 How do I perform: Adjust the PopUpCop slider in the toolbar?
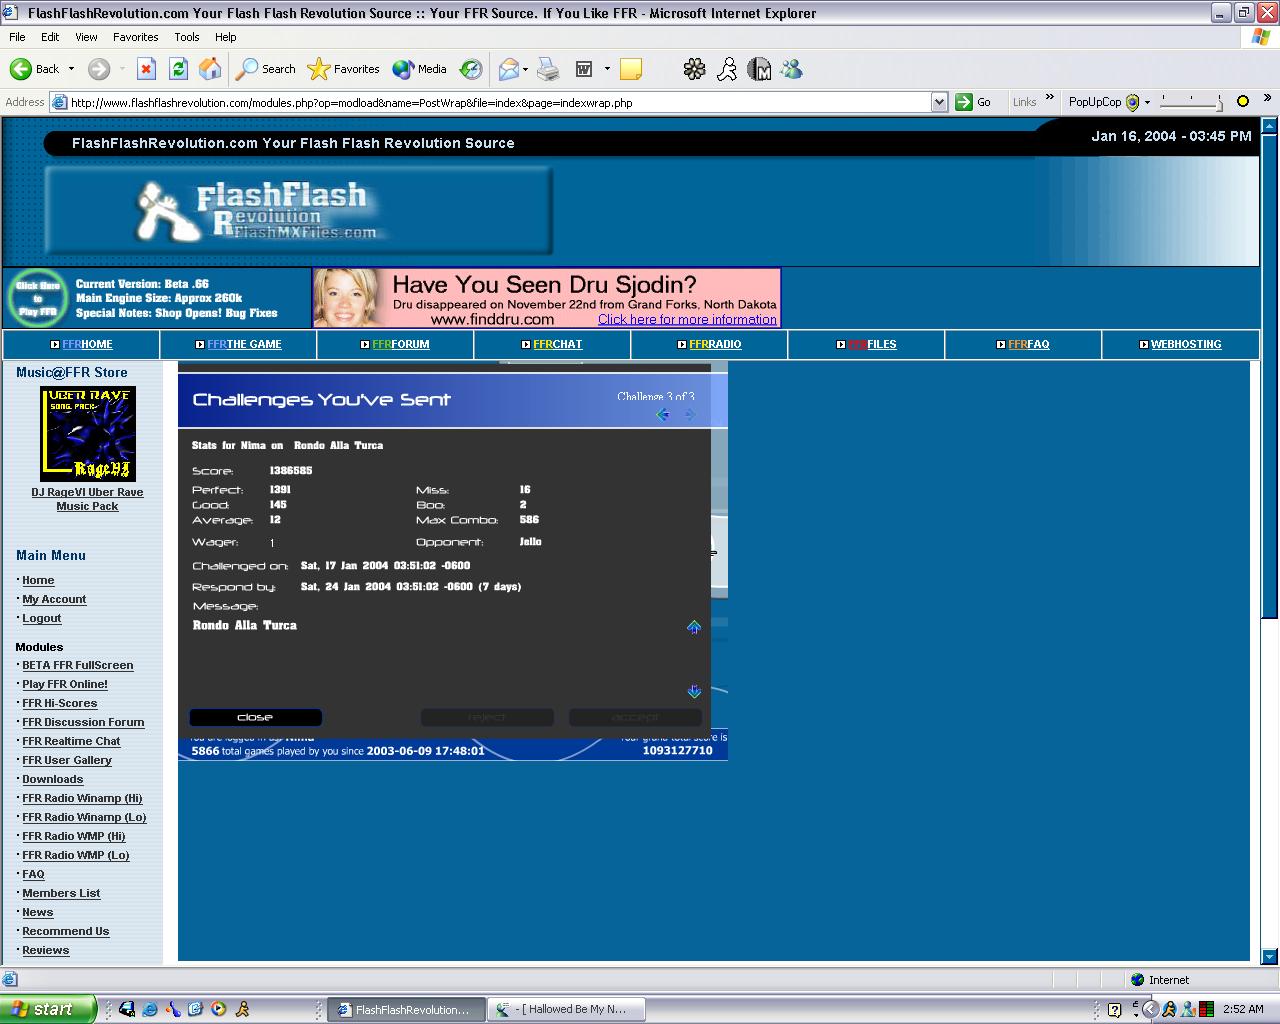(1191, 102)
